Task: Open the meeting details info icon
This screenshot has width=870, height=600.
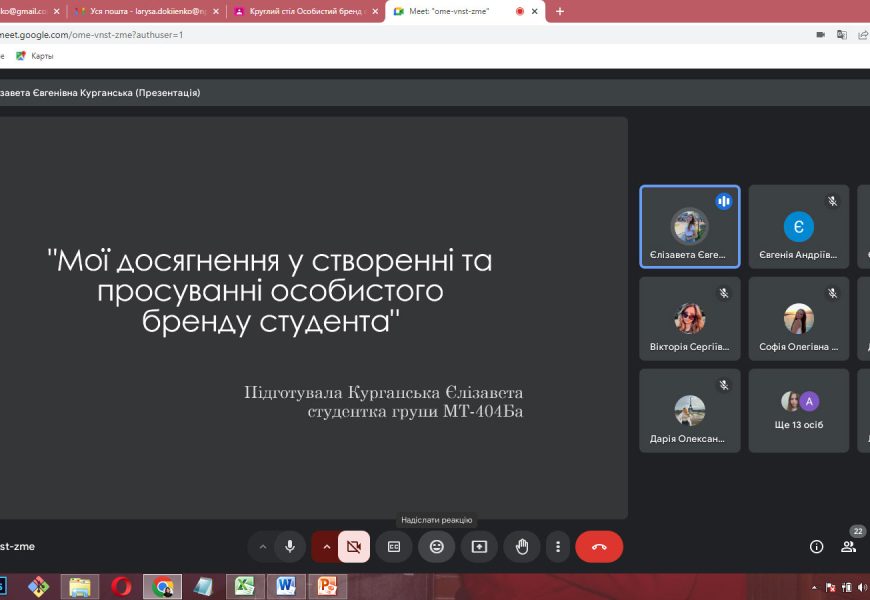Action: tap(816, 547)
